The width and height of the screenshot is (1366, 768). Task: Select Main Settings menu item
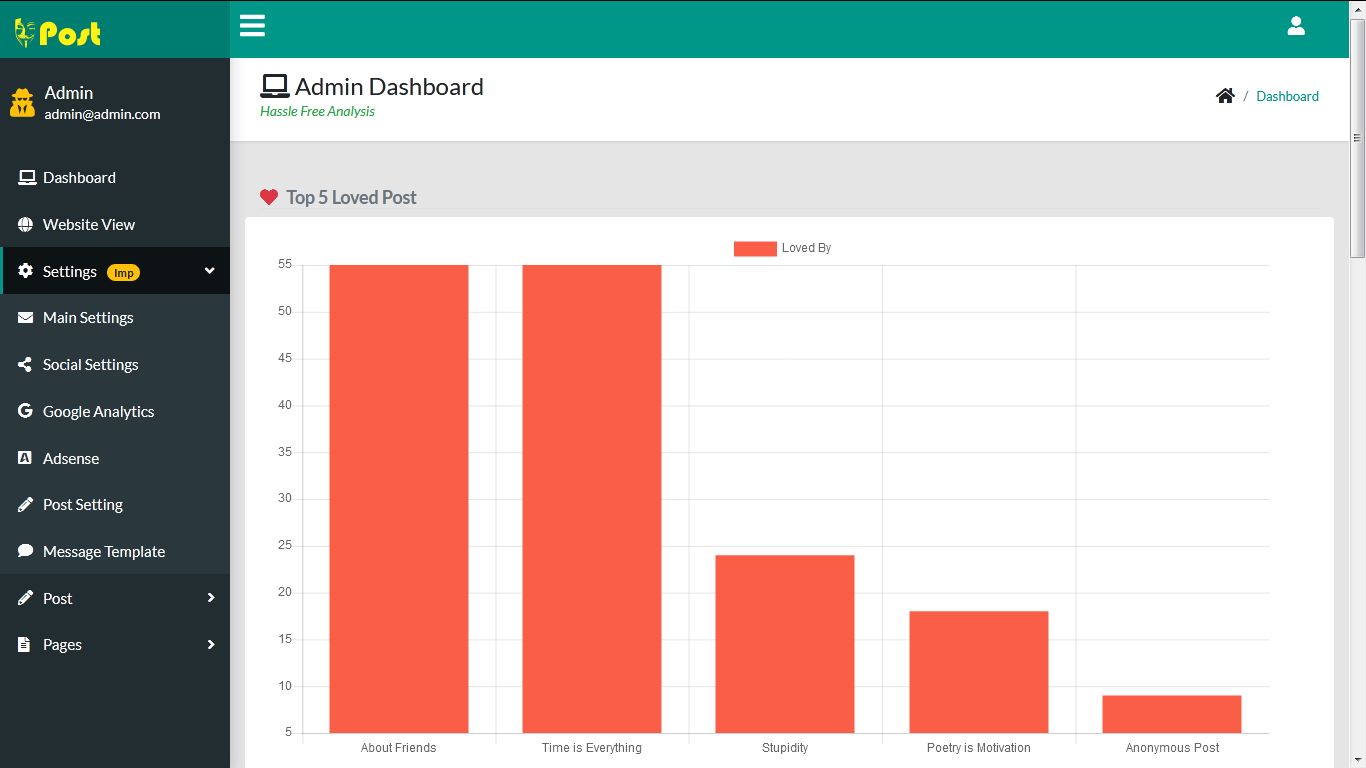[115, 318]
